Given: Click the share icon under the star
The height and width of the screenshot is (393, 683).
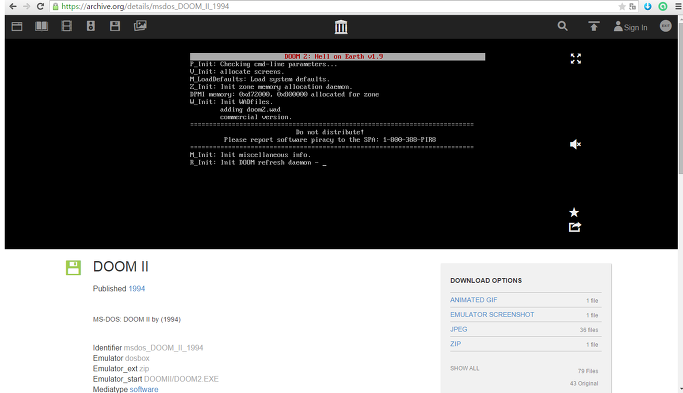Looking at the screenshot, I should 575,227.
